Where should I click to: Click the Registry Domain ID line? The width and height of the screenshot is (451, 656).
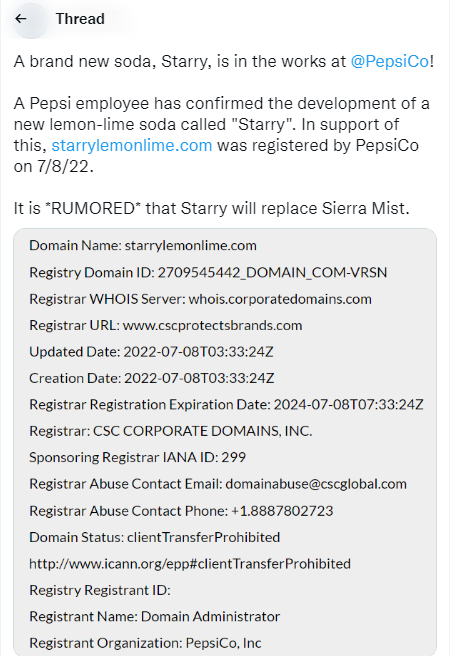(208, 272)
